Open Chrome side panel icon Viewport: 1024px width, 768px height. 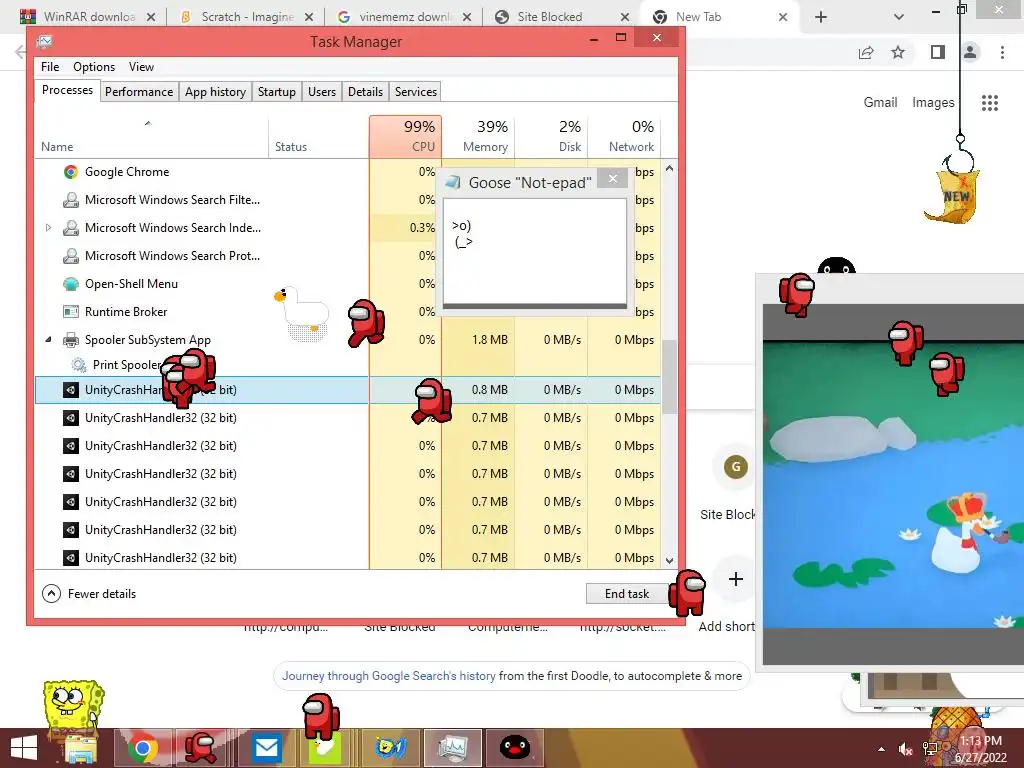938,52
